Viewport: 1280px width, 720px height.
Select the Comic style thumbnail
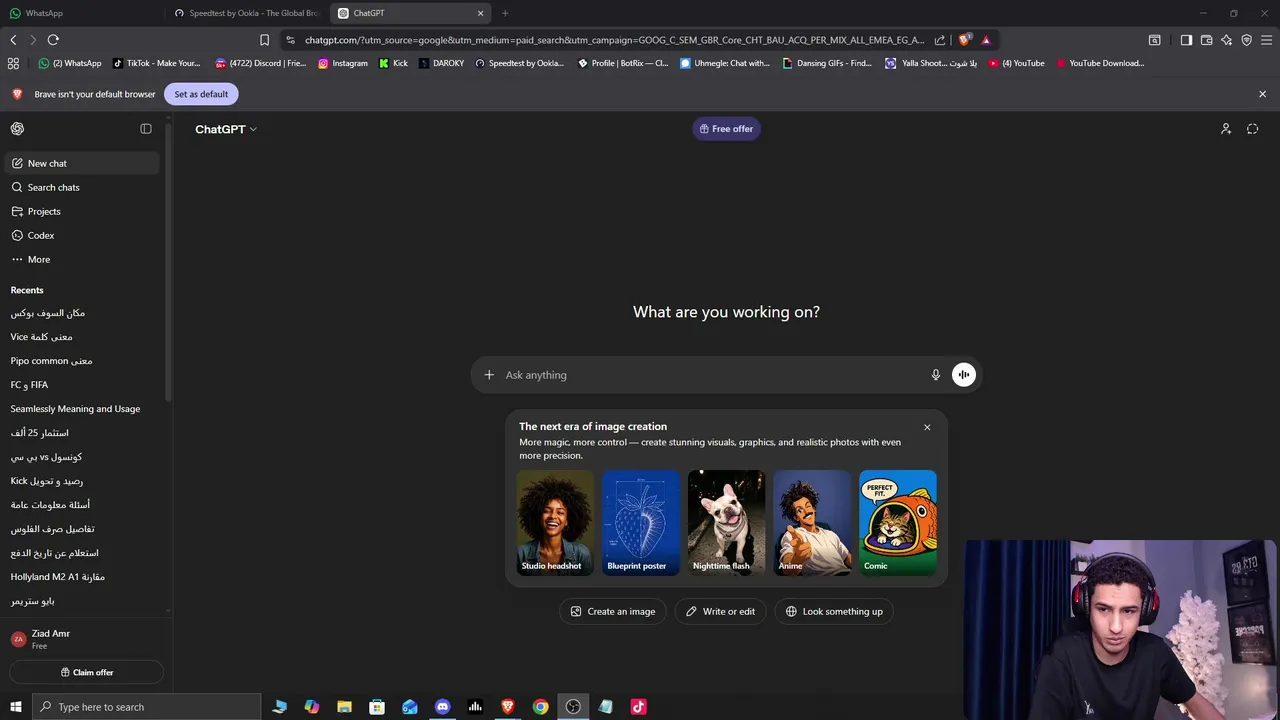898,522
